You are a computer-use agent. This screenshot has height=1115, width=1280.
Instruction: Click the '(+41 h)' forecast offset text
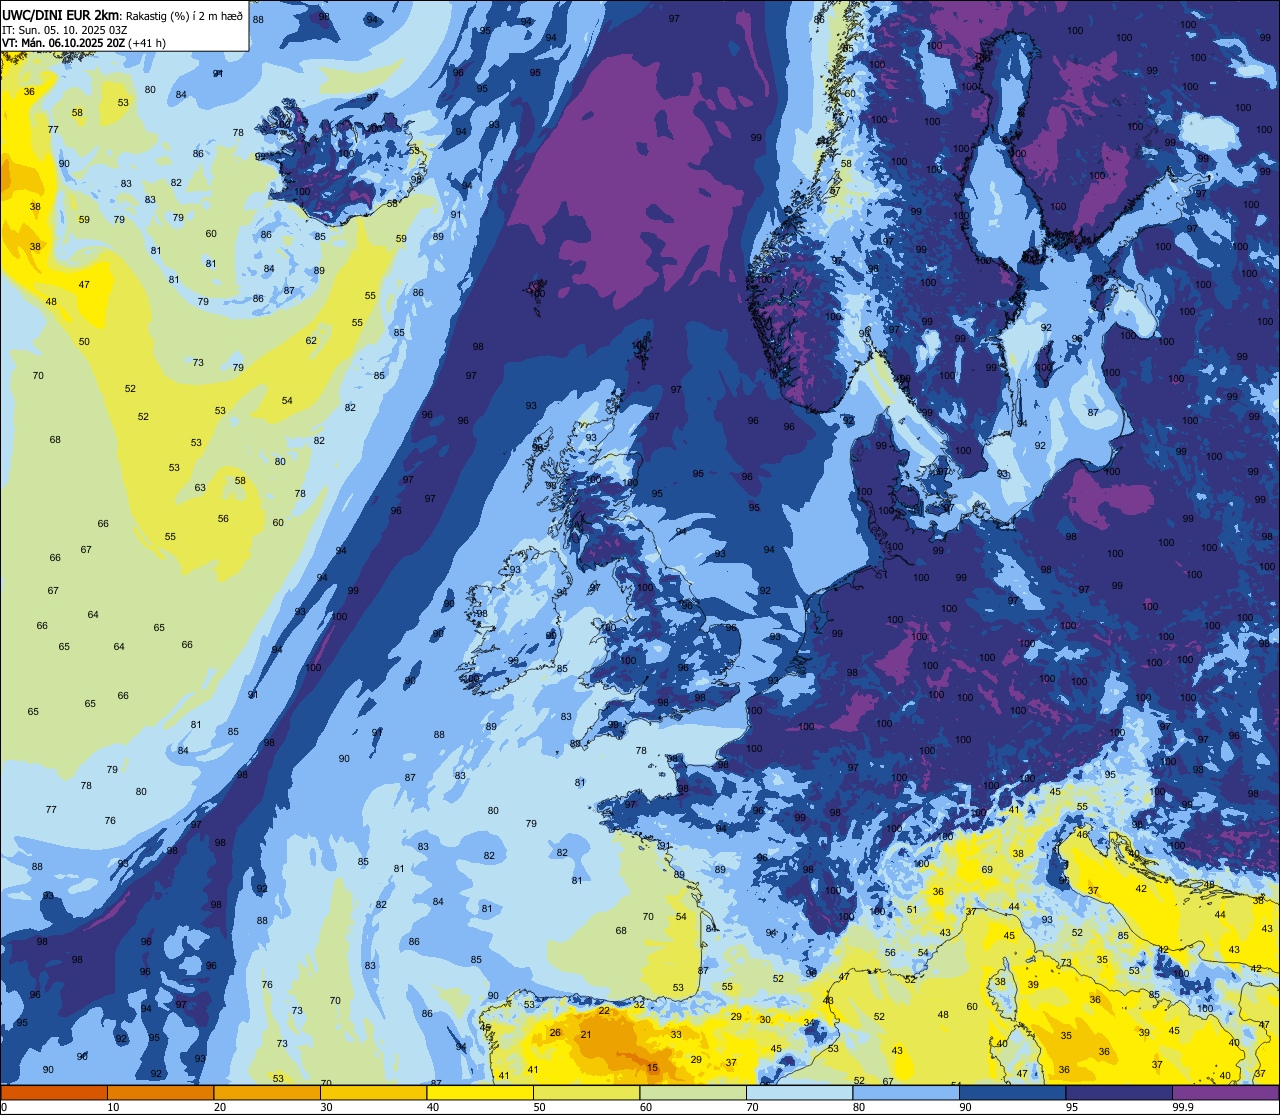[147, 43]
